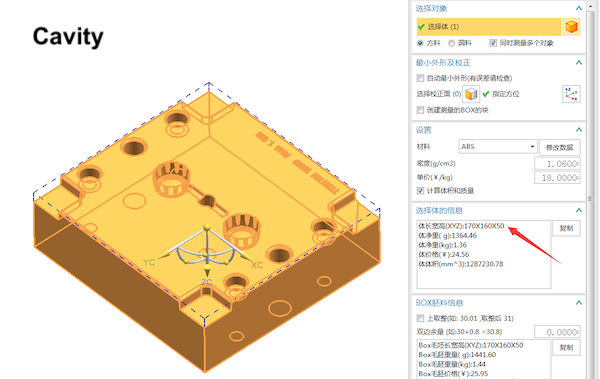Collapse the BOX胚料信息 section
The height and width of the screenshot is (379, 600).
click(x=579, y=303)
